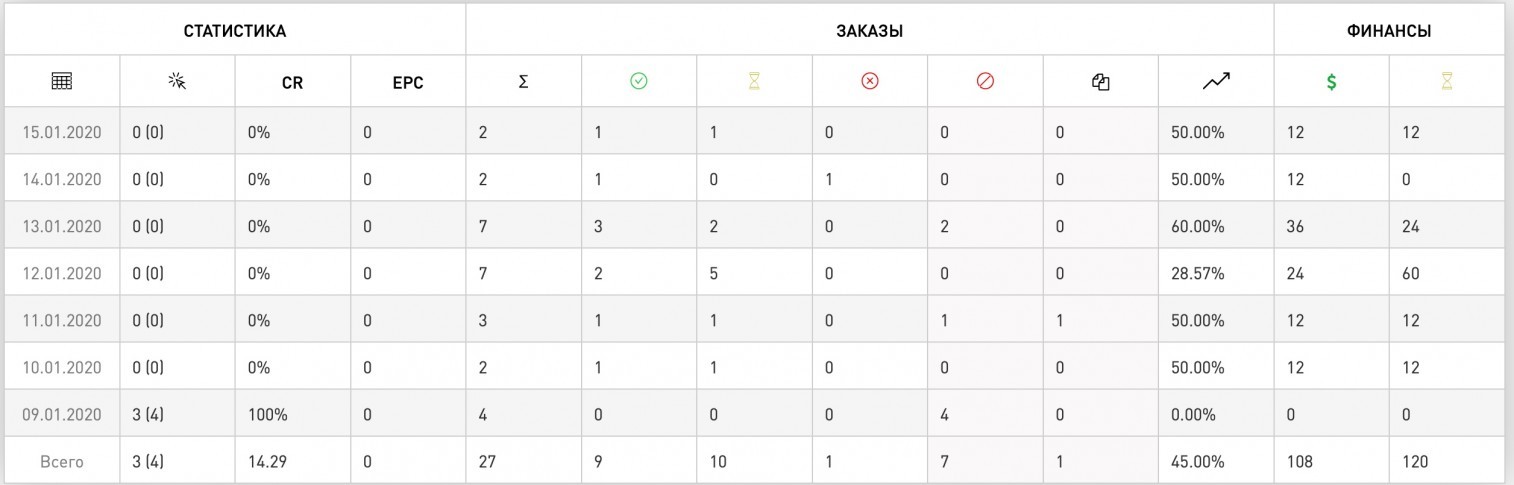Click the yellow hourglass pending orders icon
1514x485 pixels.
(x=754, y=82)
